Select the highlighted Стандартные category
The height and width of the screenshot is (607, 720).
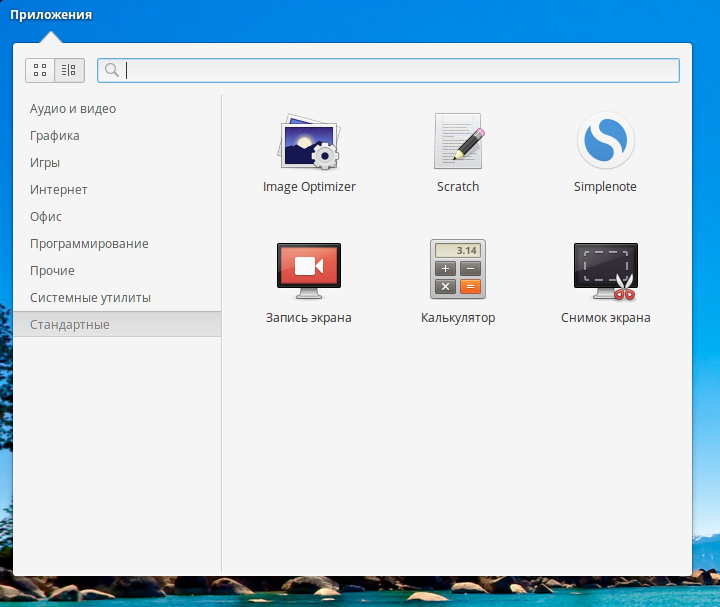[x=70, y=325]
